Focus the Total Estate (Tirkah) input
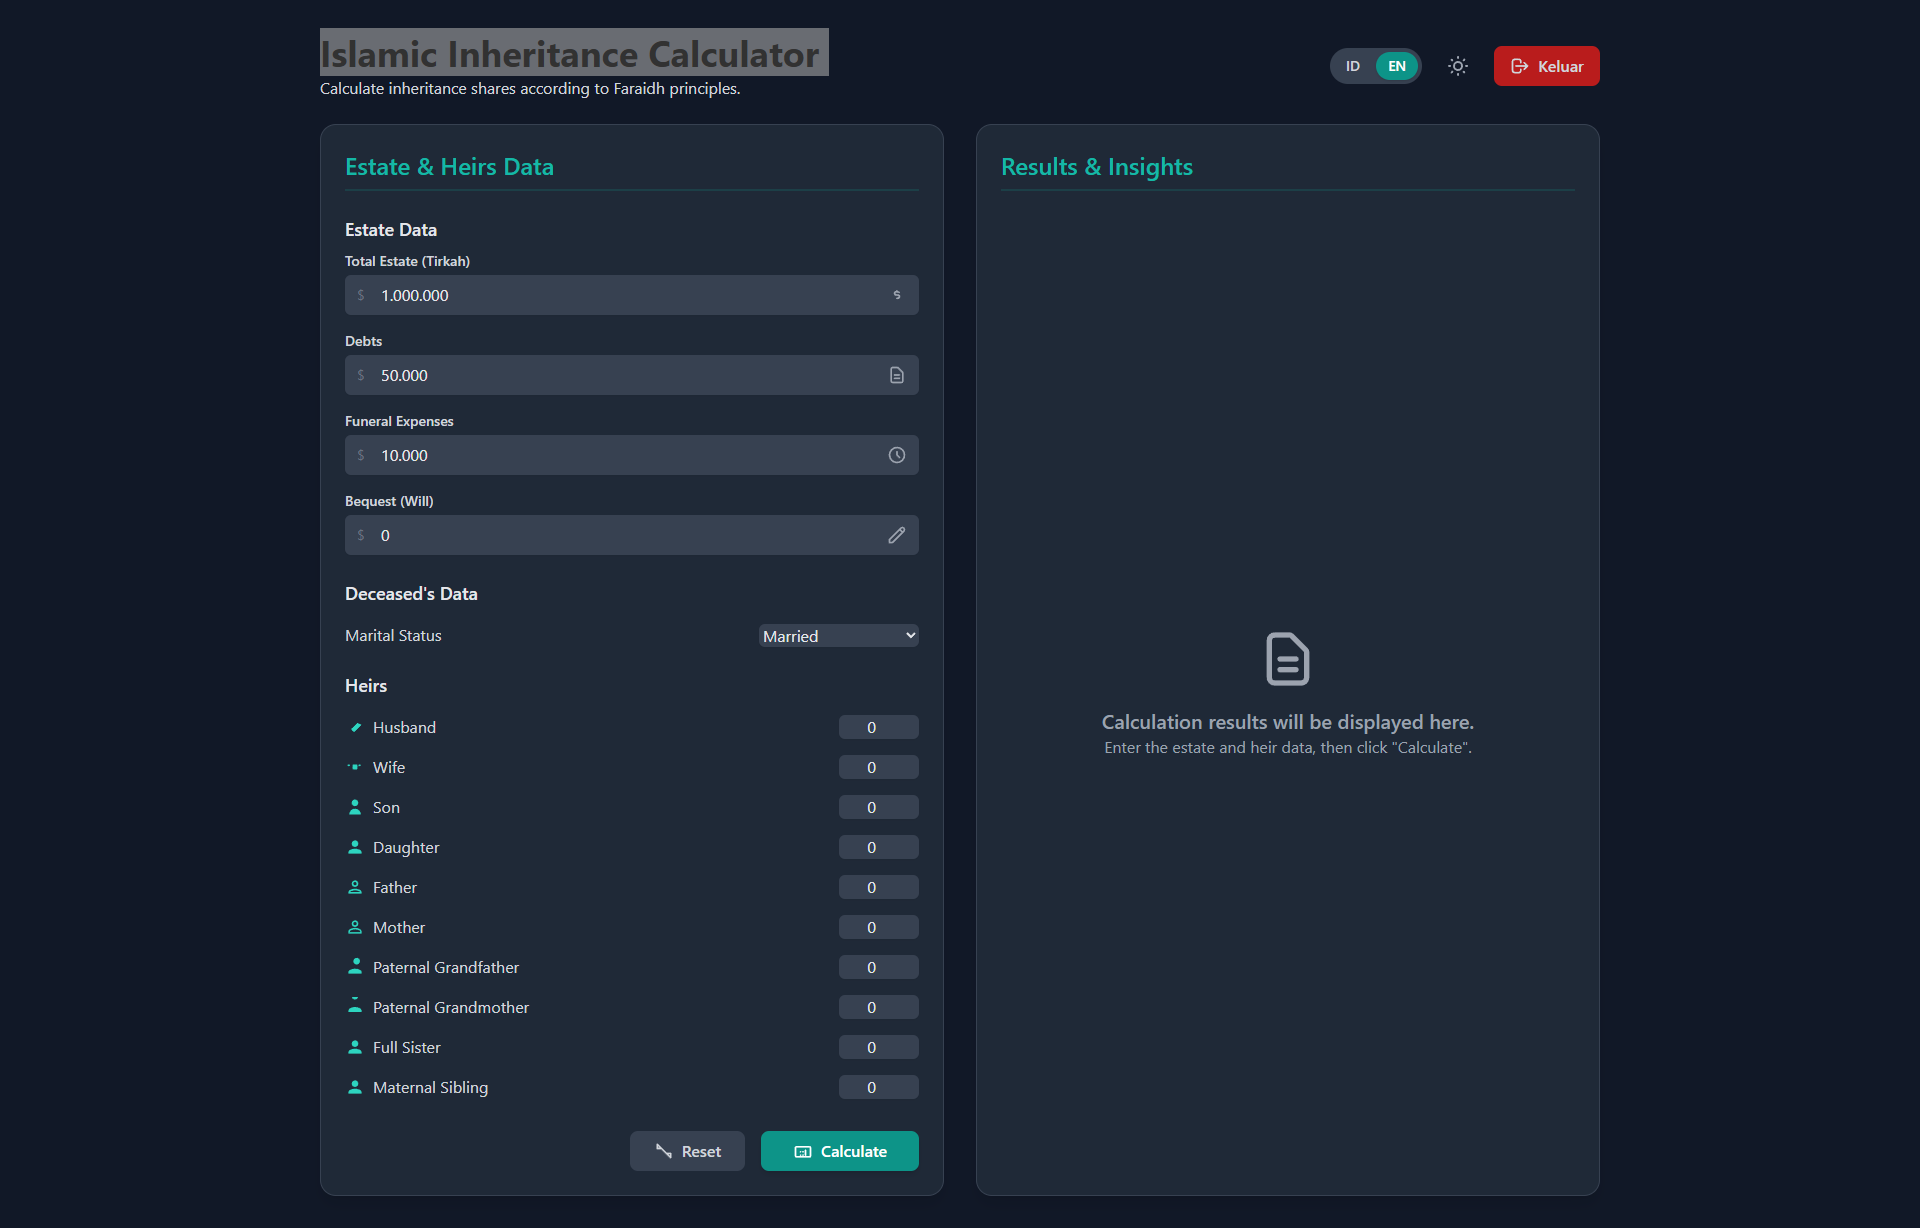1920x1228 pixels. pyautogui.click(x=630, y=295)
